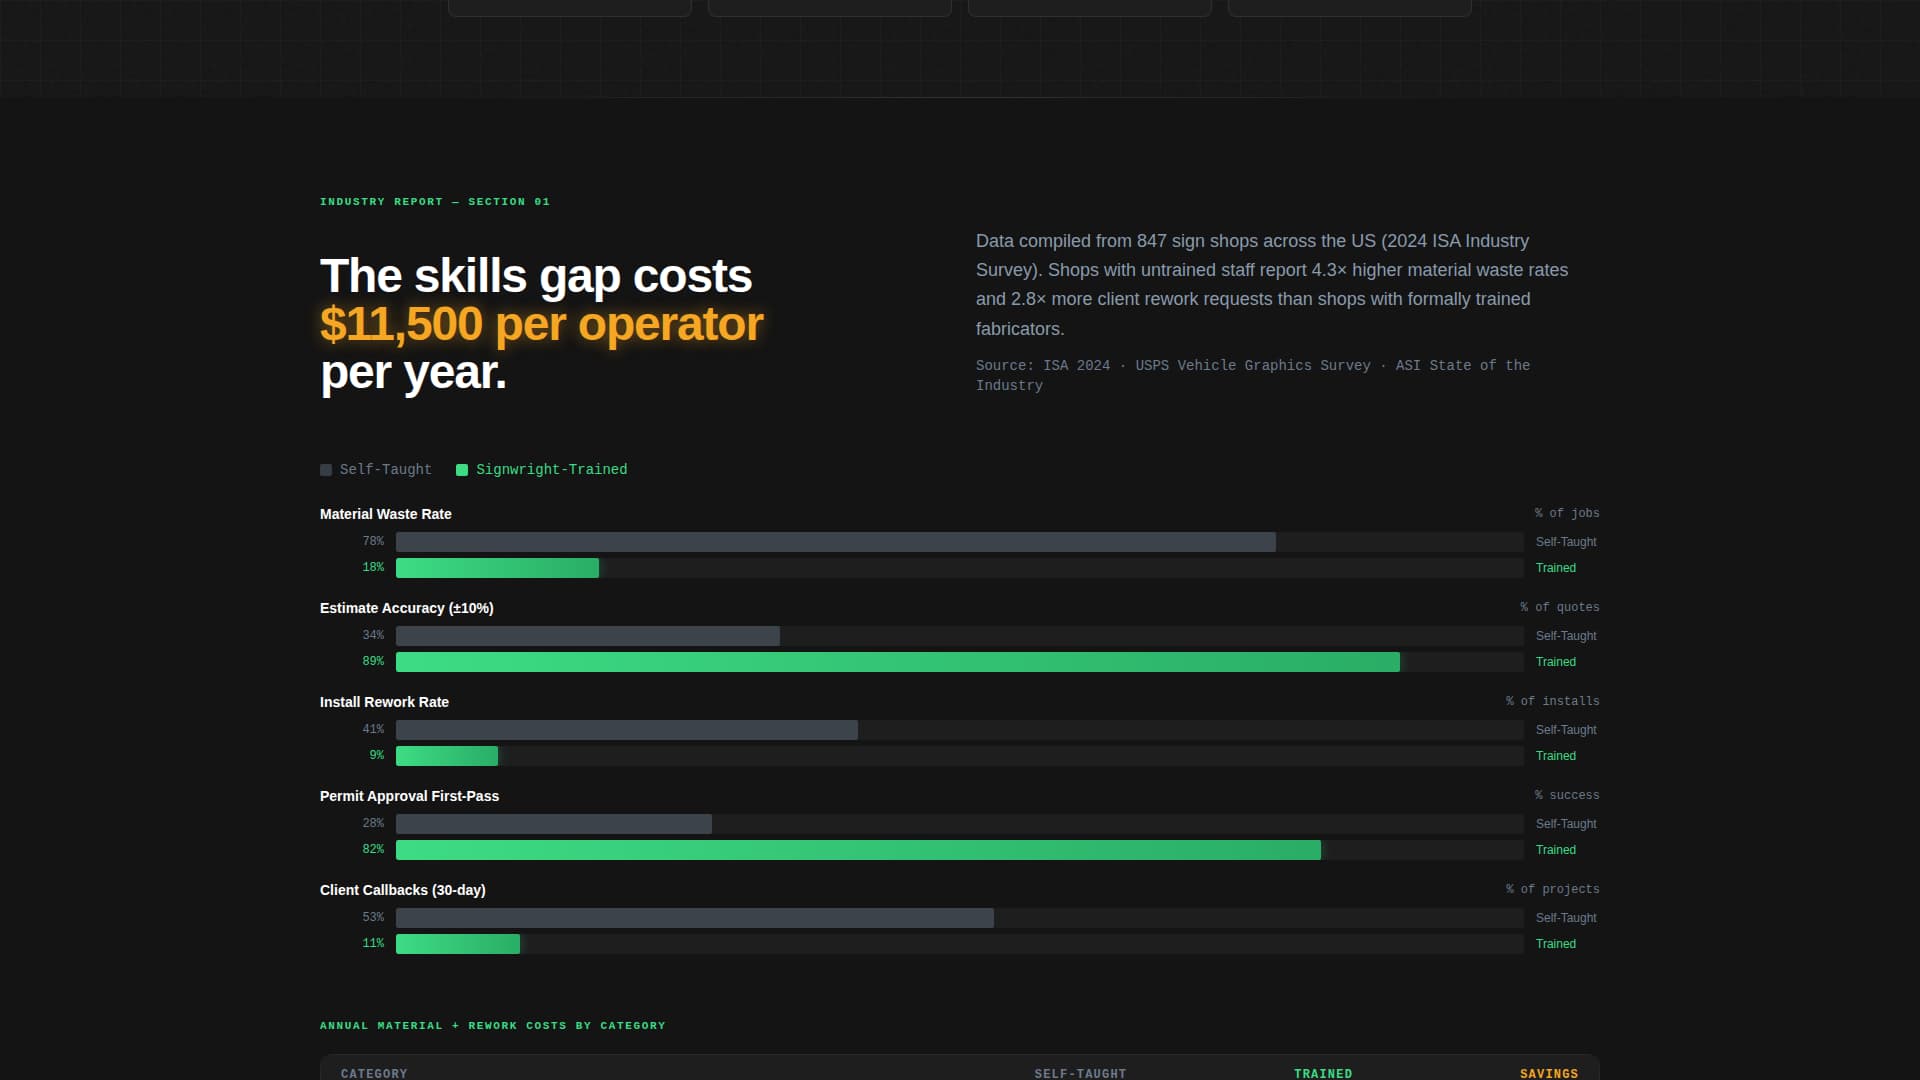Click the 9% Install Rework trained bar
The height and width of the screenshot is (1080, 1920).
point(447,756)
